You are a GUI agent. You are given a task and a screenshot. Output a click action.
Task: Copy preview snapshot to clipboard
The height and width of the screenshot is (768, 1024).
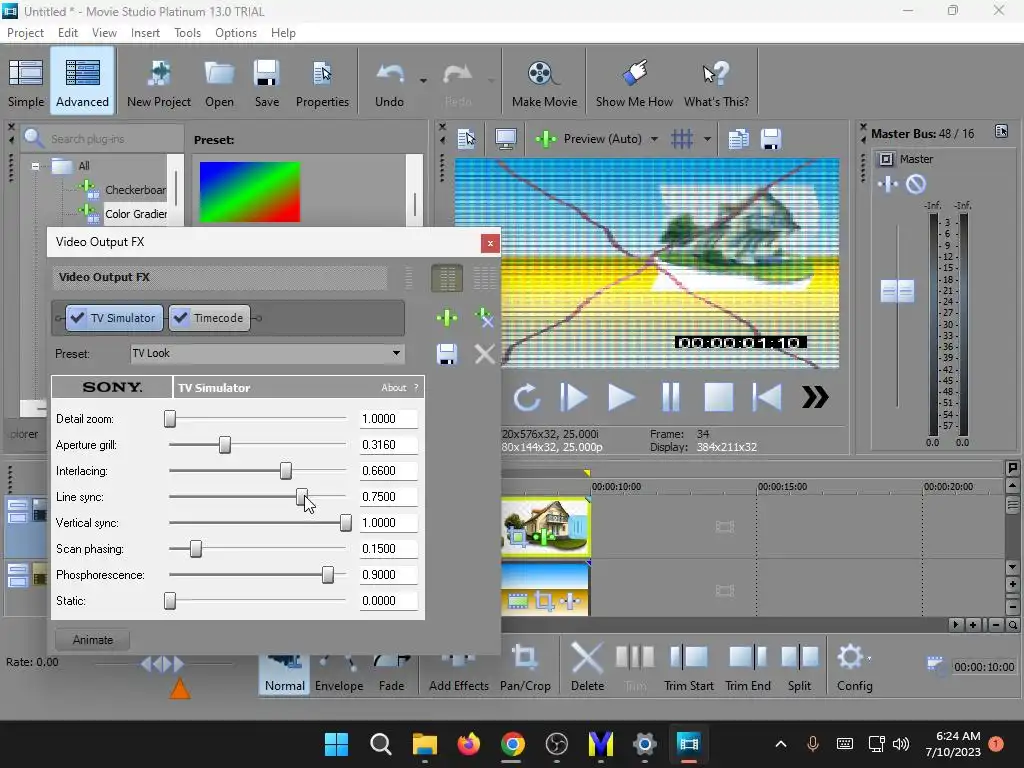(739, 138)
